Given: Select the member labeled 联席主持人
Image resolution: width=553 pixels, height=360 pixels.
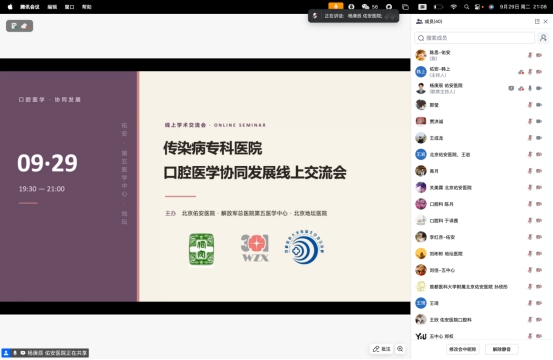Looking at the screenshot, I should (x=482, y=88).
